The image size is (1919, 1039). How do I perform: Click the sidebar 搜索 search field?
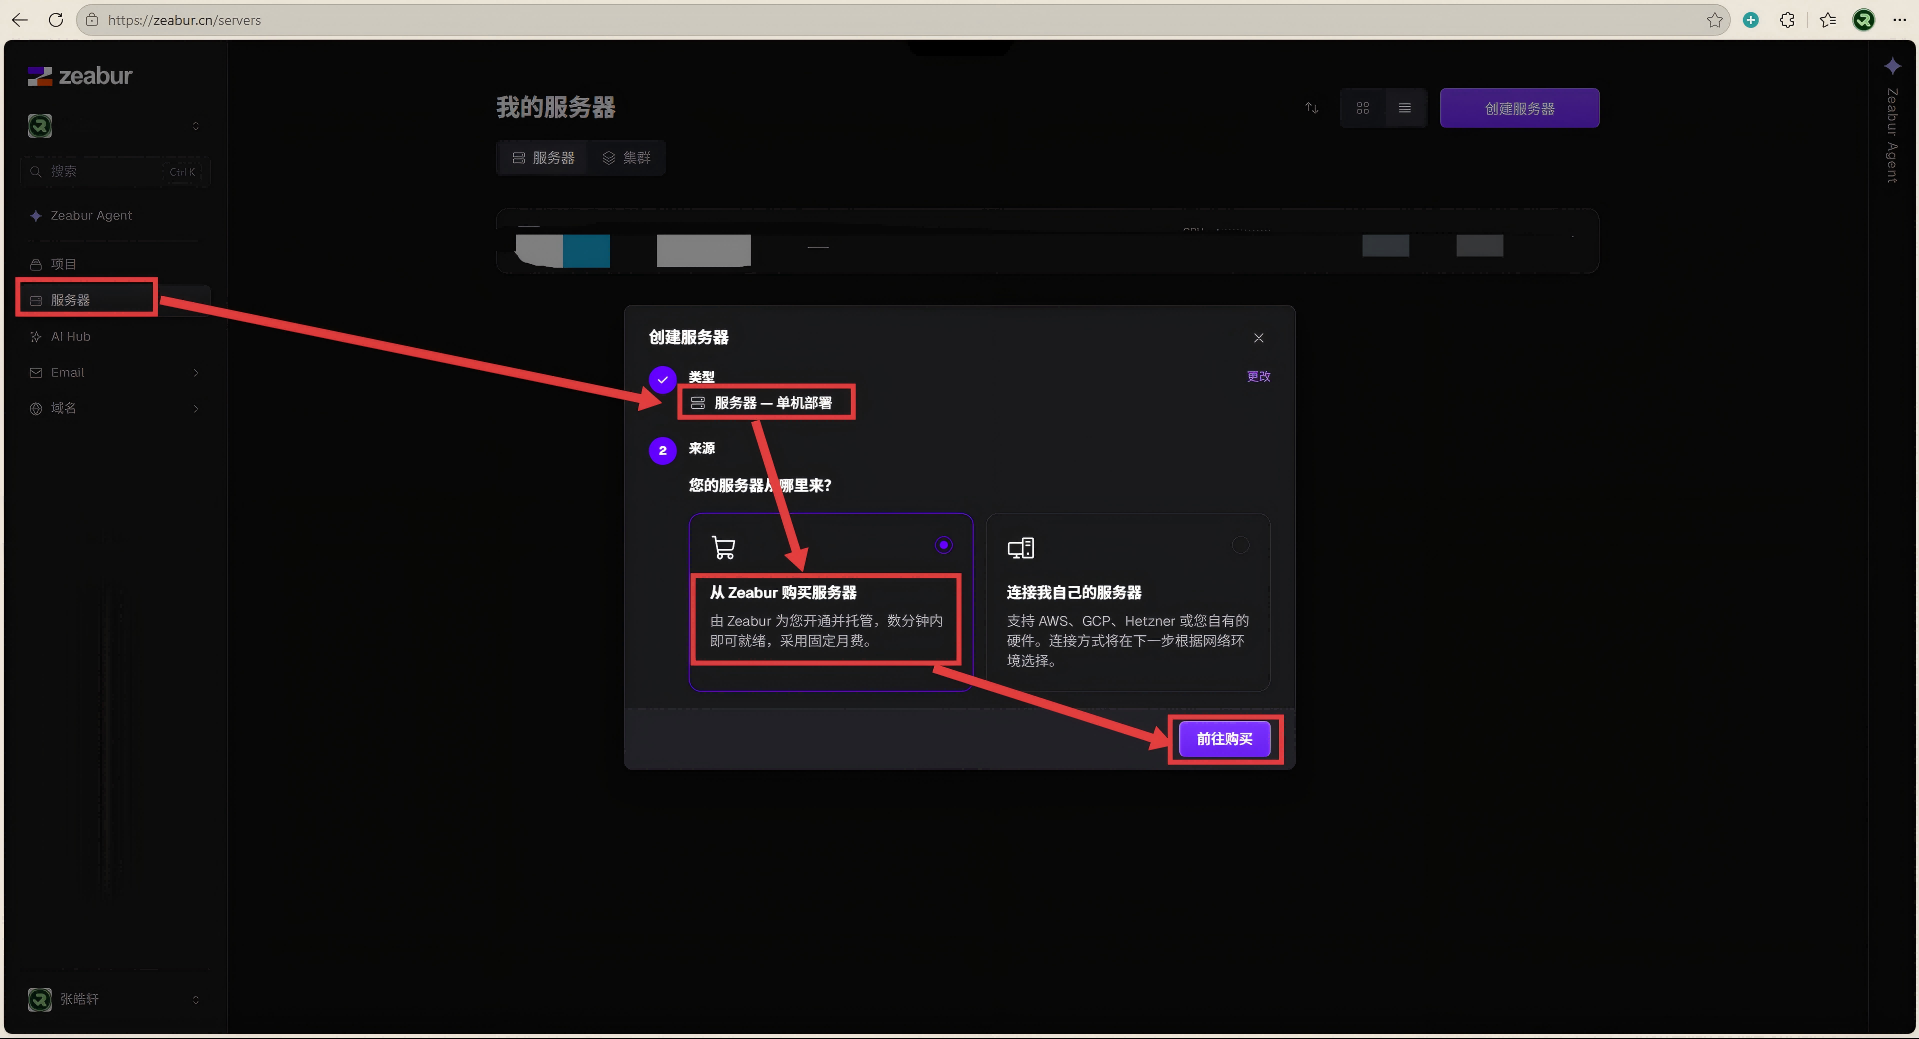click(x=116, y=172)
